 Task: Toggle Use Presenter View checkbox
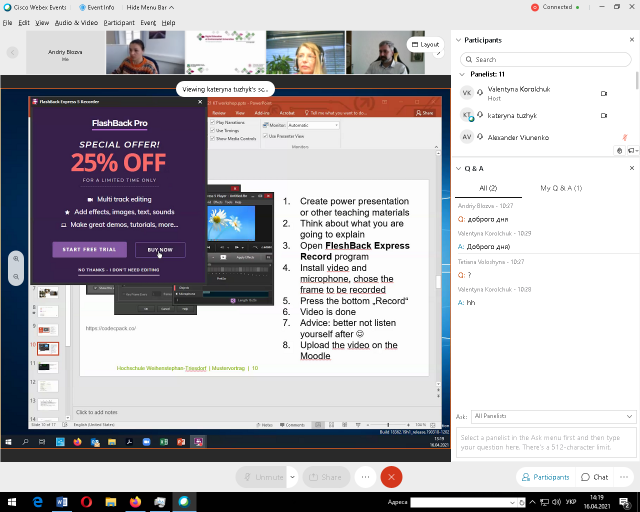265,136
